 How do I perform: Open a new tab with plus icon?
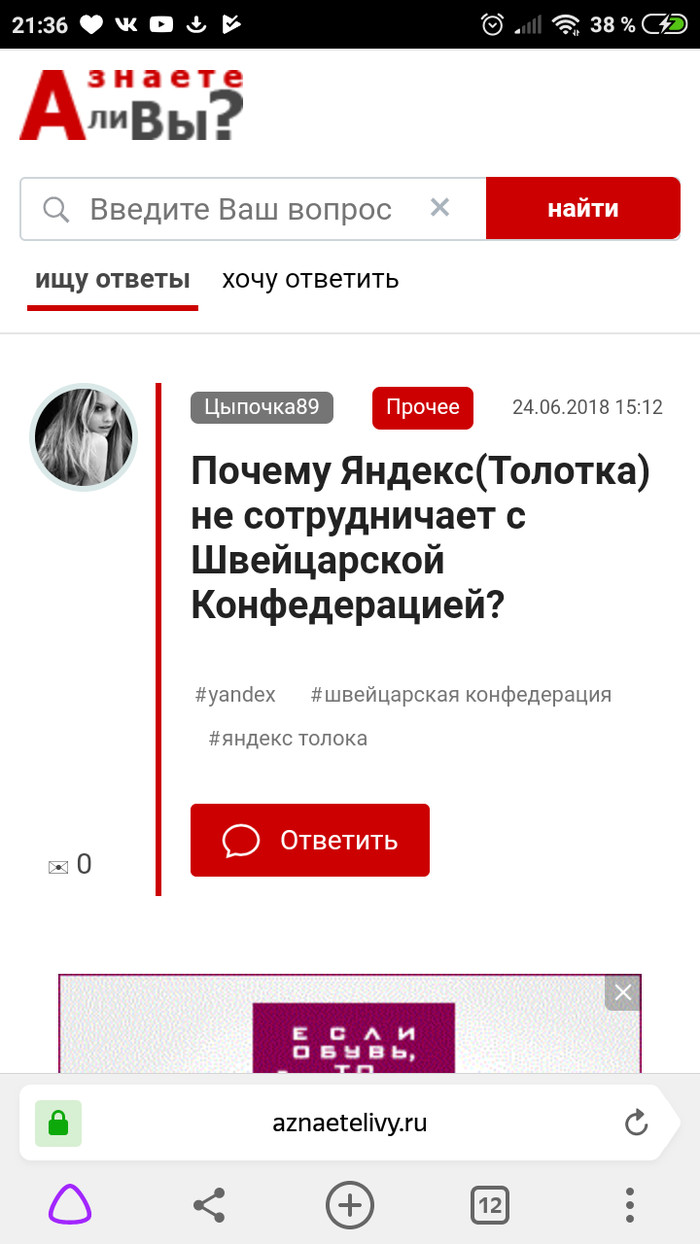click(x=349, y=1205)
